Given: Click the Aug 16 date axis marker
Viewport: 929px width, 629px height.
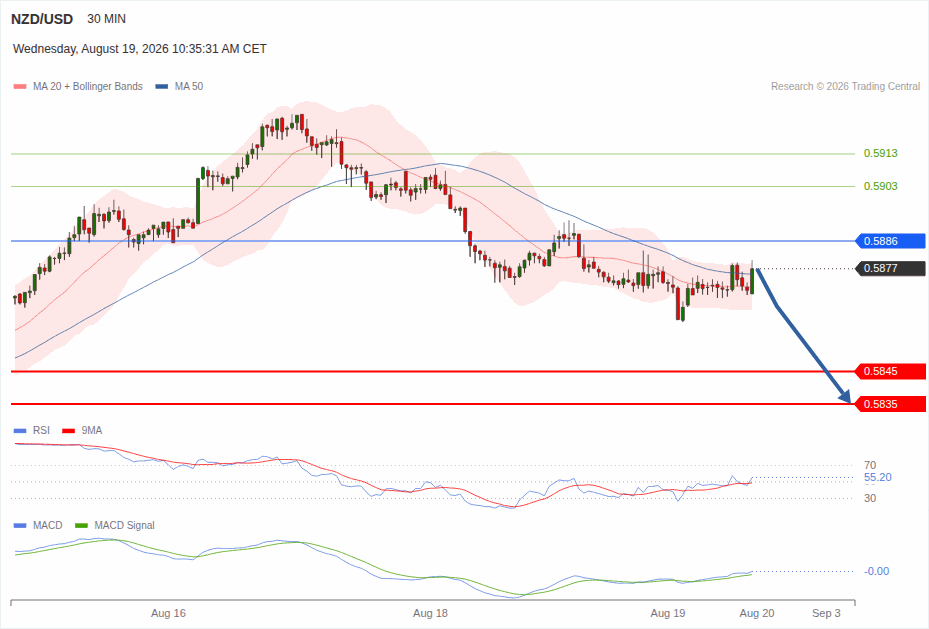Looking at the screenshot, I should point(168,613).
